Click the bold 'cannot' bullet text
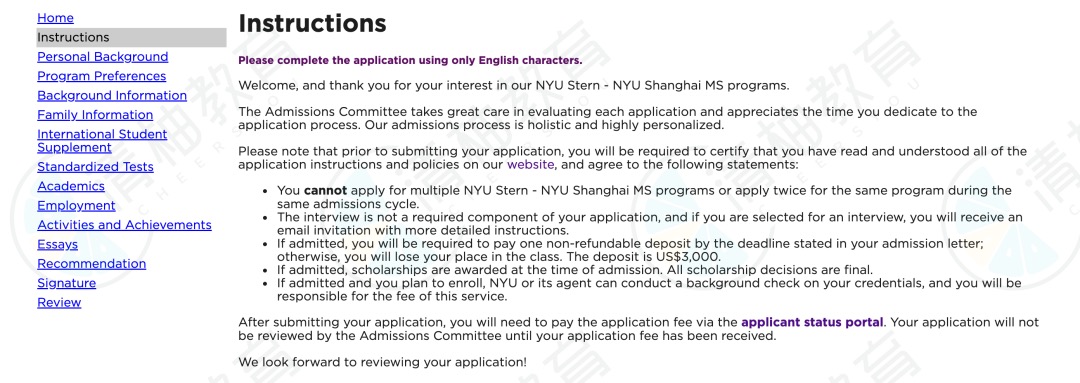Screen dimensions: 1080x383 pyautogui.click(x=325, y=190)
